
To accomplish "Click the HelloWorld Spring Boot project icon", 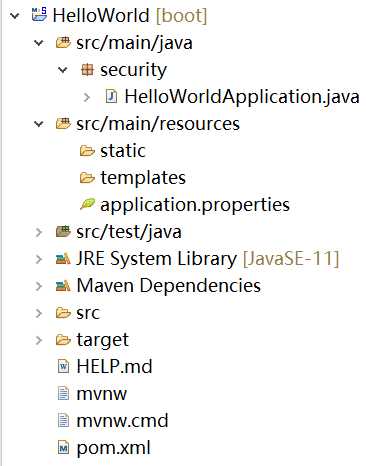I will tap(39, 15).
